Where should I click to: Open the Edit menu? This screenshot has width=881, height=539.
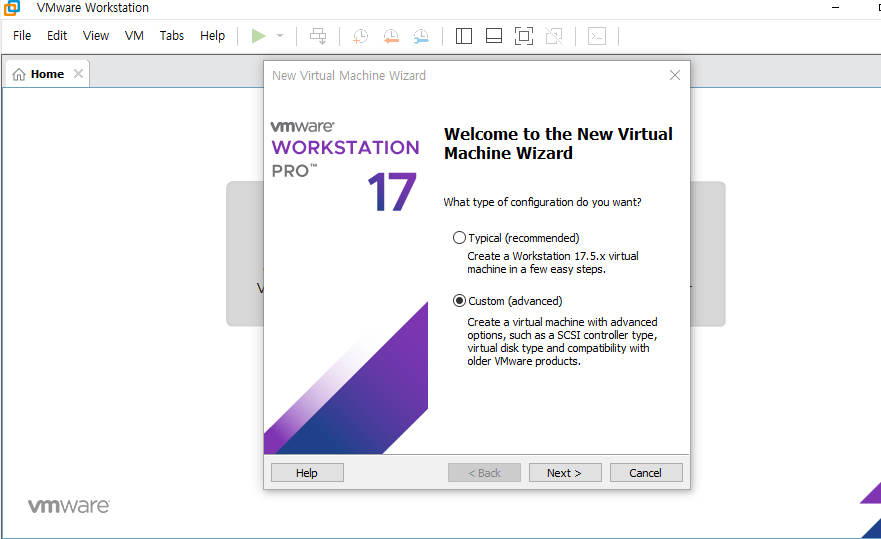click(x=57, y=35)
